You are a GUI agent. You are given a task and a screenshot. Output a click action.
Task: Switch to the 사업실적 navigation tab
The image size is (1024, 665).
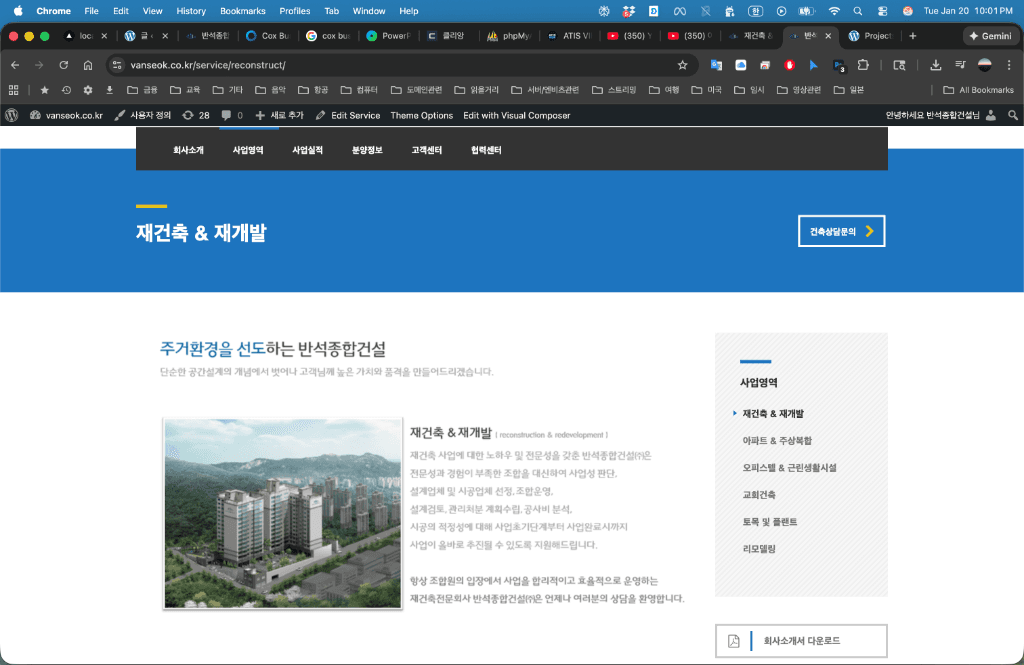pyautogui.click(x=306, y=148)
